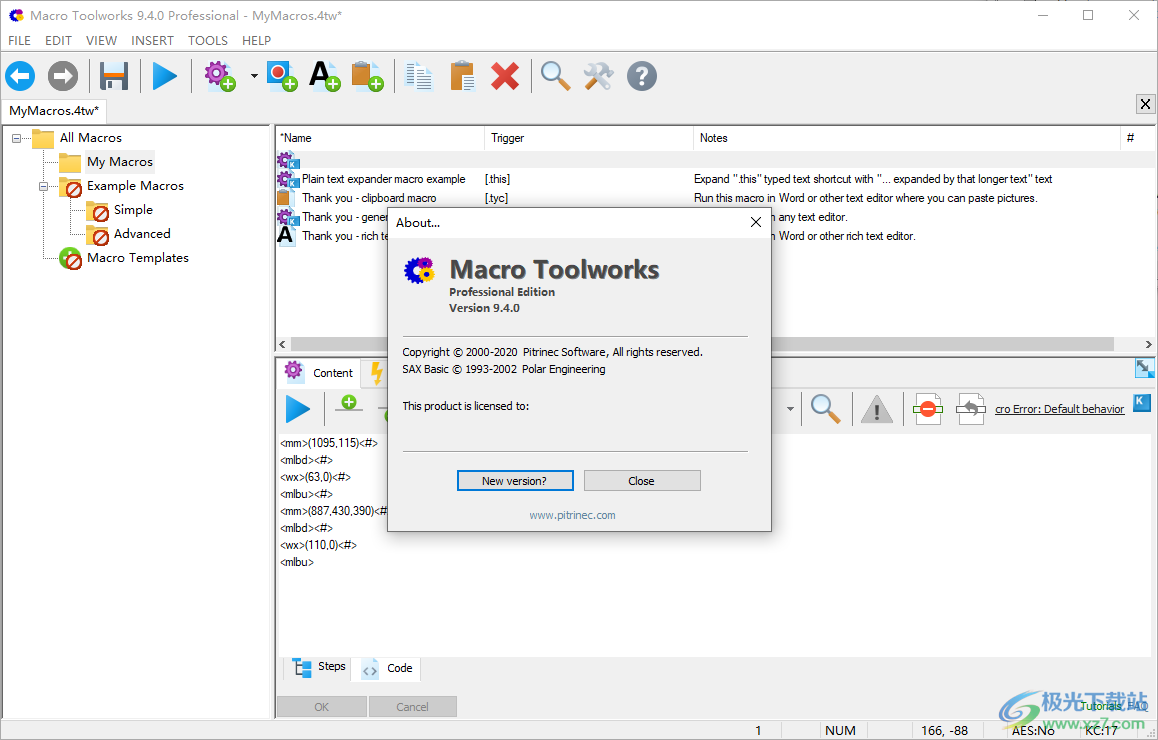Open editor toolbar dropdown arrow
Screen dimensions: 1158x740
(x=790, y=409)
